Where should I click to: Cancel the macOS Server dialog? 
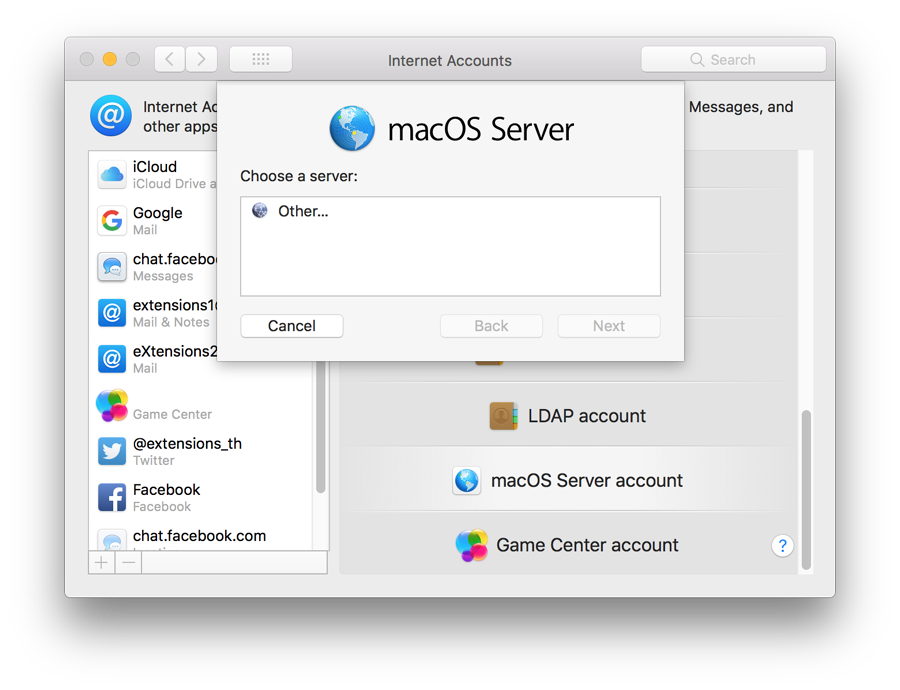292,326
